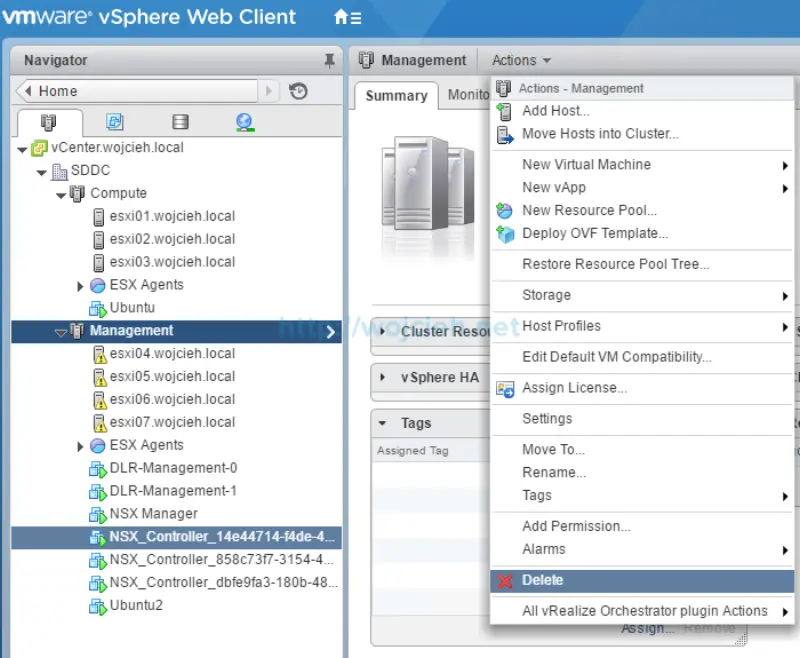The width and height of the screenshot is (800, 658).
Task: Toggle the Navigator panel pin
Action: click(330, 60)
